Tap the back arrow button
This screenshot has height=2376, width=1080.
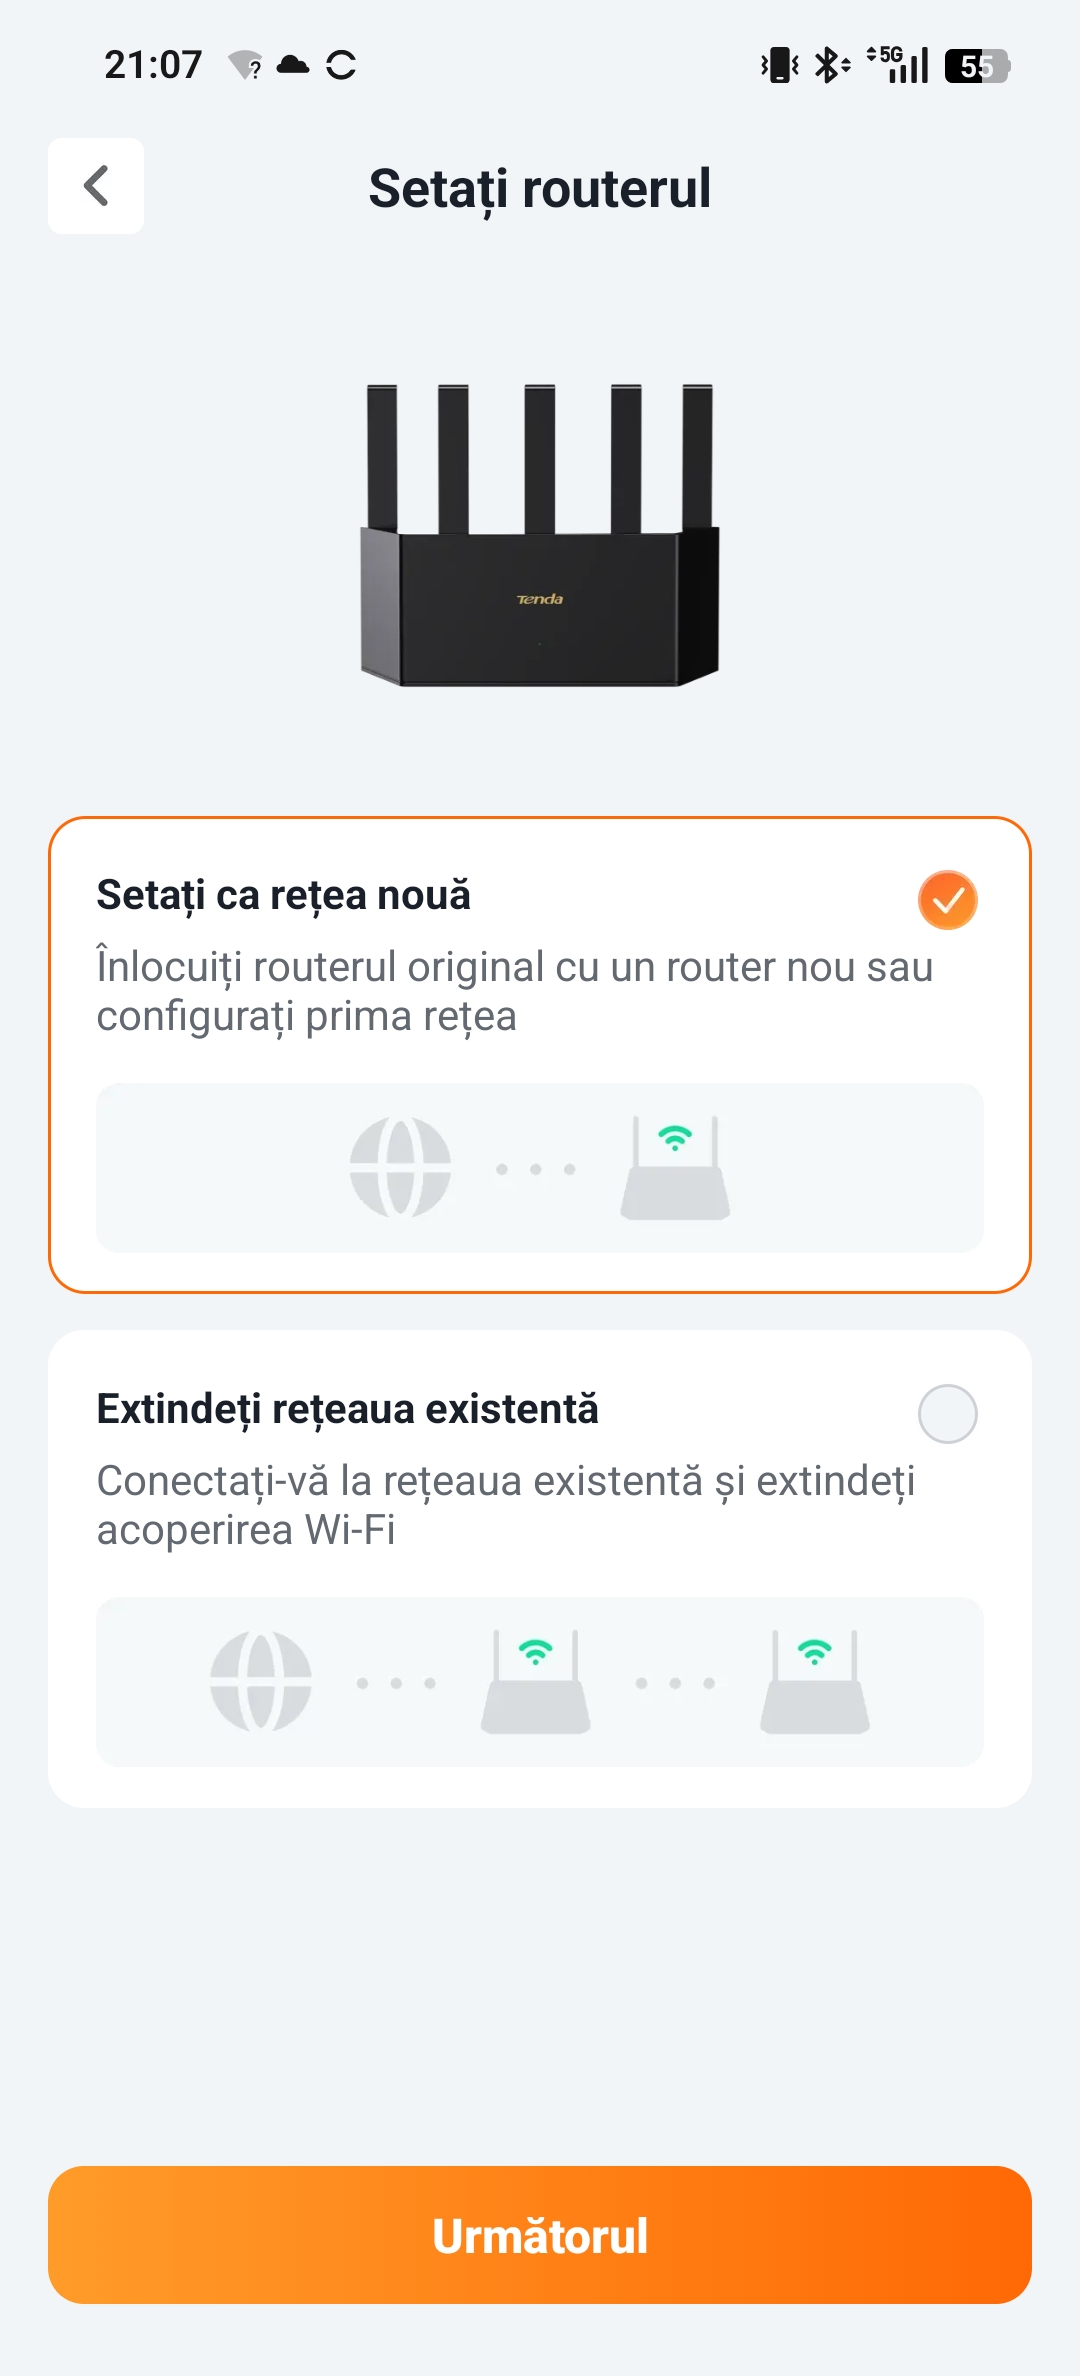(x=96, y=186)
